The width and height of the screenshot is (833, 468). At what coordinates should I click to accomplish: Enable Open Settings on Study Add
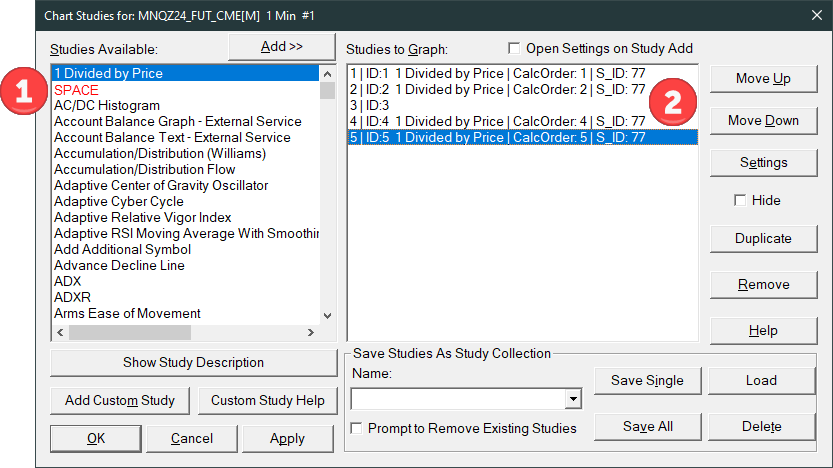tap(515, 48)
